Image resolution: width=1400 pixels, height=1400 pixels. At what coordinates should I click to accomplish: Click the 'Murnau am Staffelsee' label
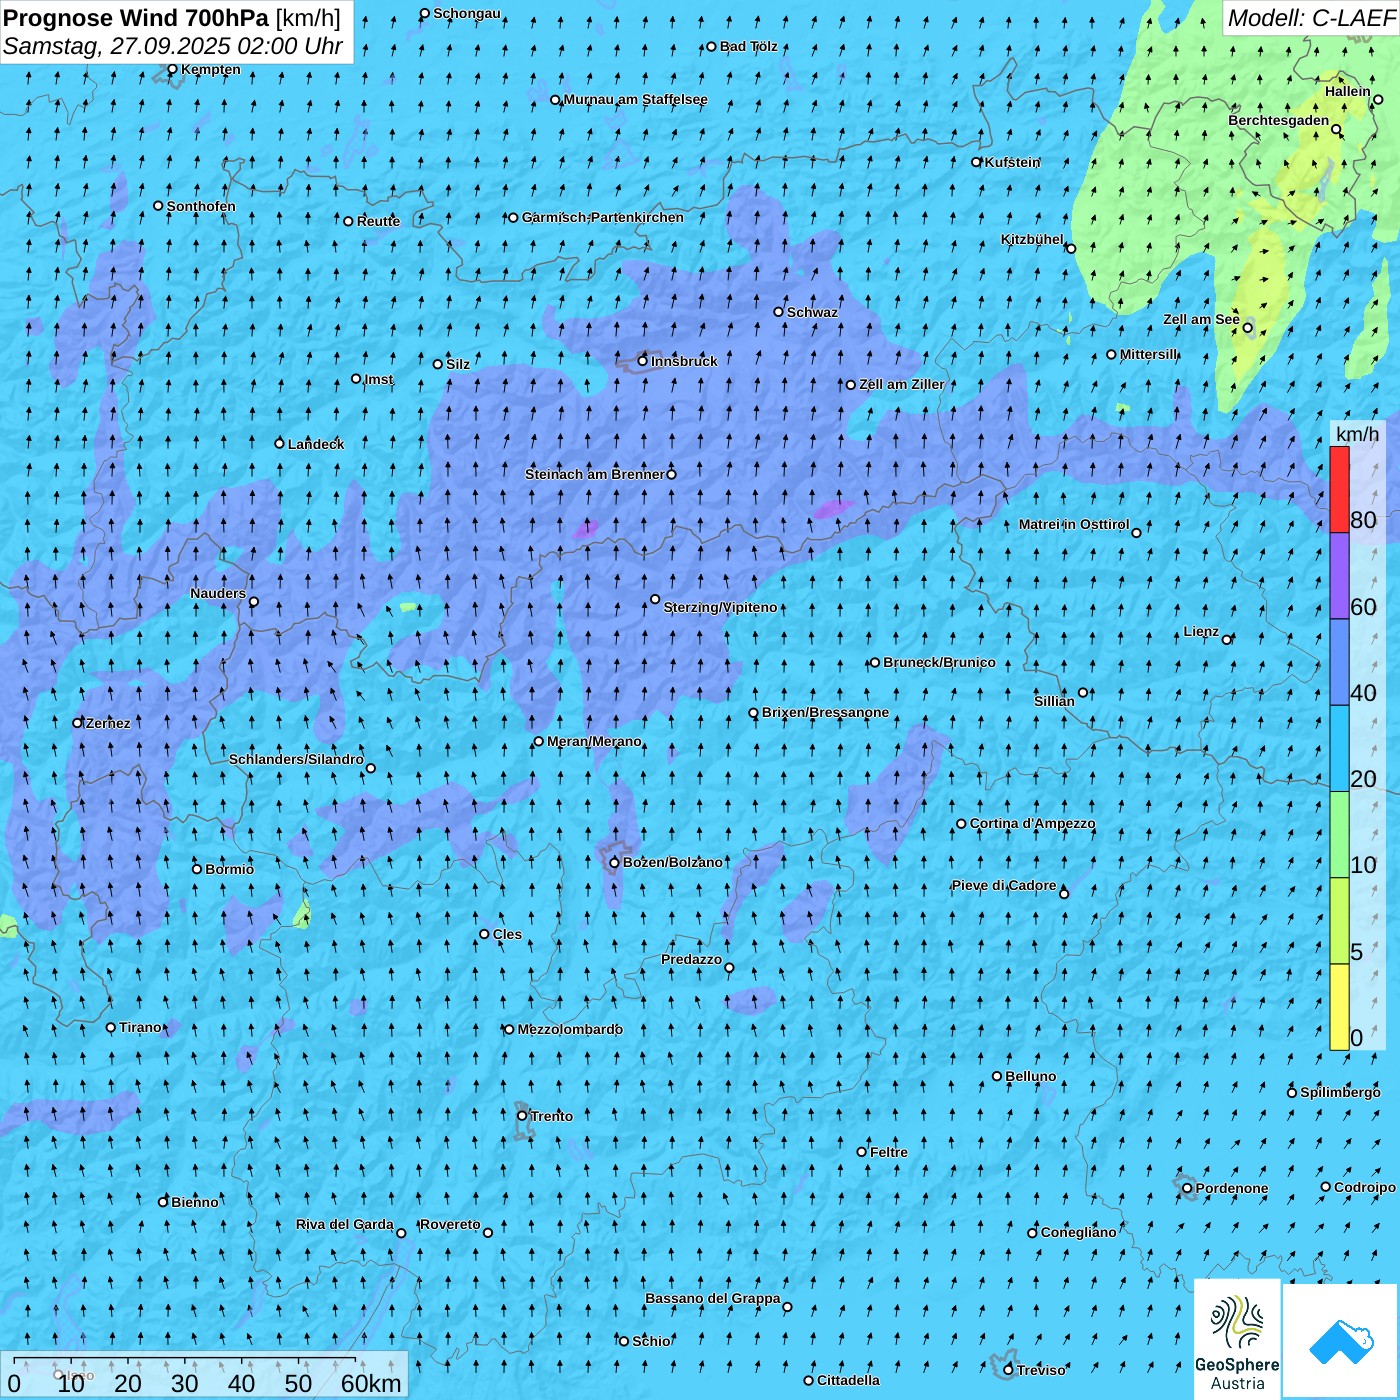635,99
